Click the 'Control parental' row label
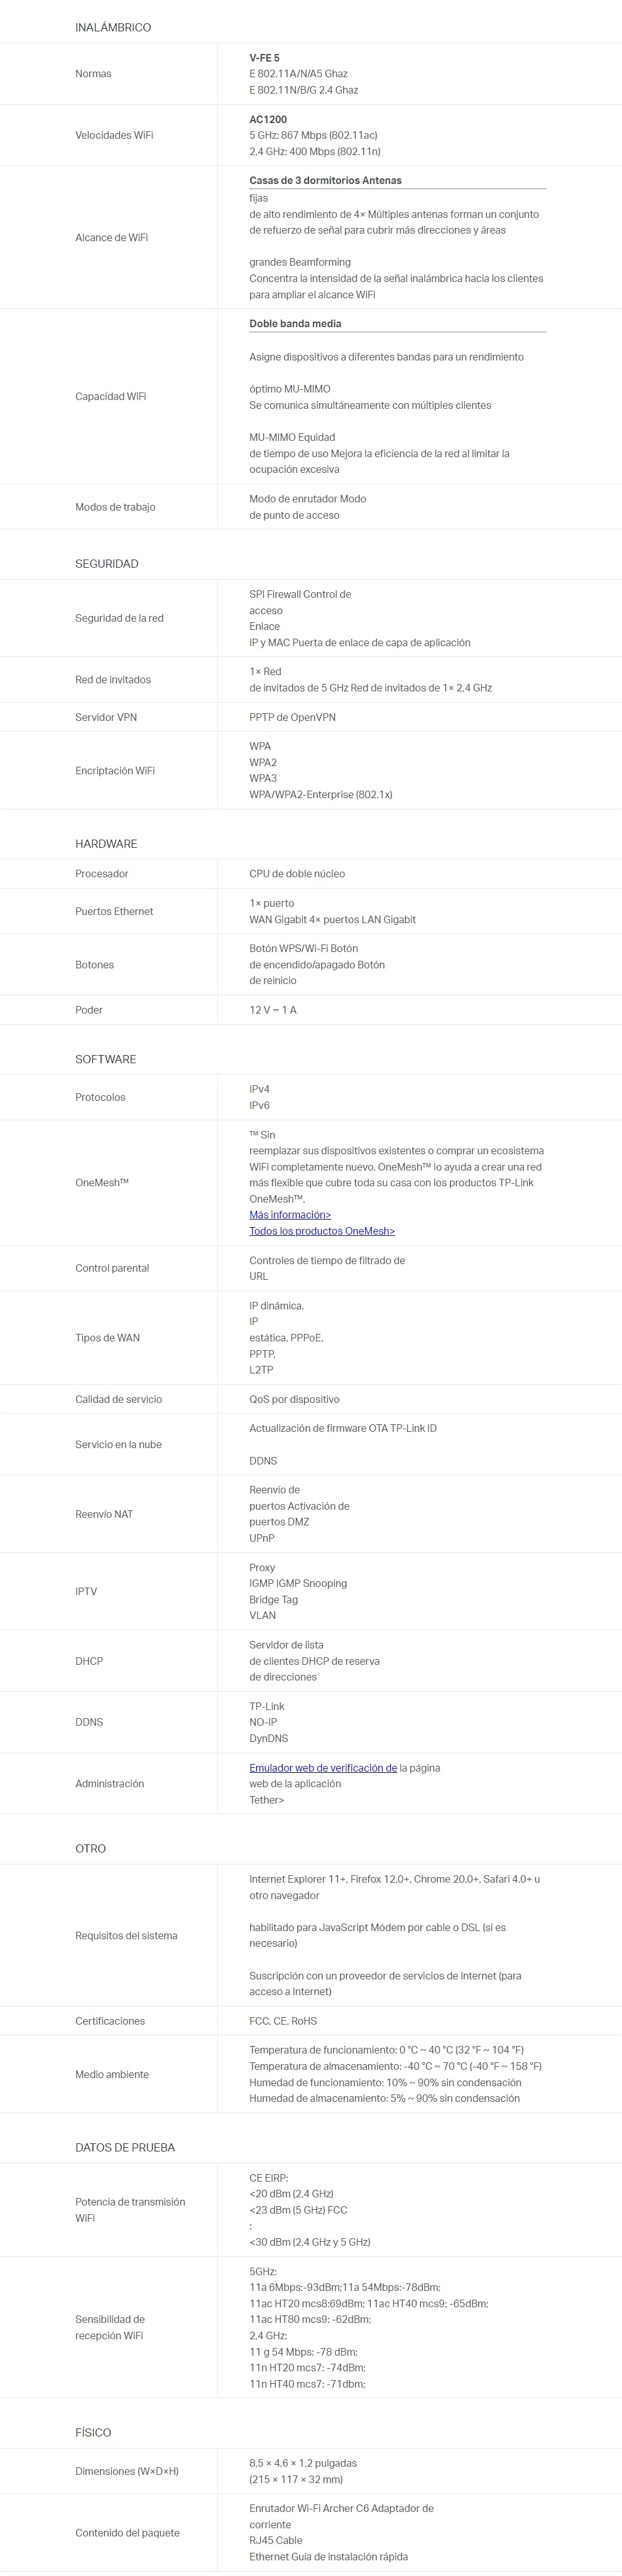This screenshot has height=2576, width=622. point(112,1268)
